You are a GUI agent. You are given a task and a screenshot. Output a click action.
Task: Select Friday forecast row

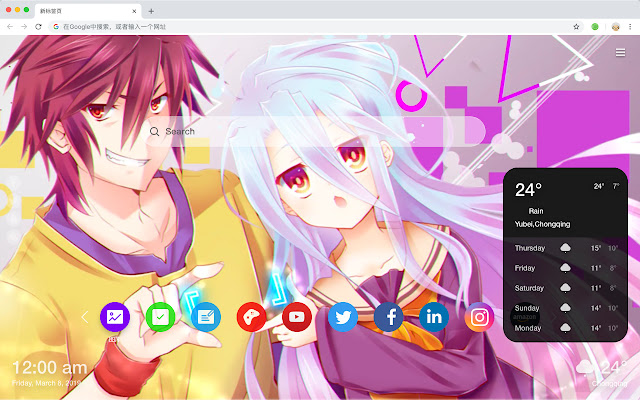click(x=566, y=268)
